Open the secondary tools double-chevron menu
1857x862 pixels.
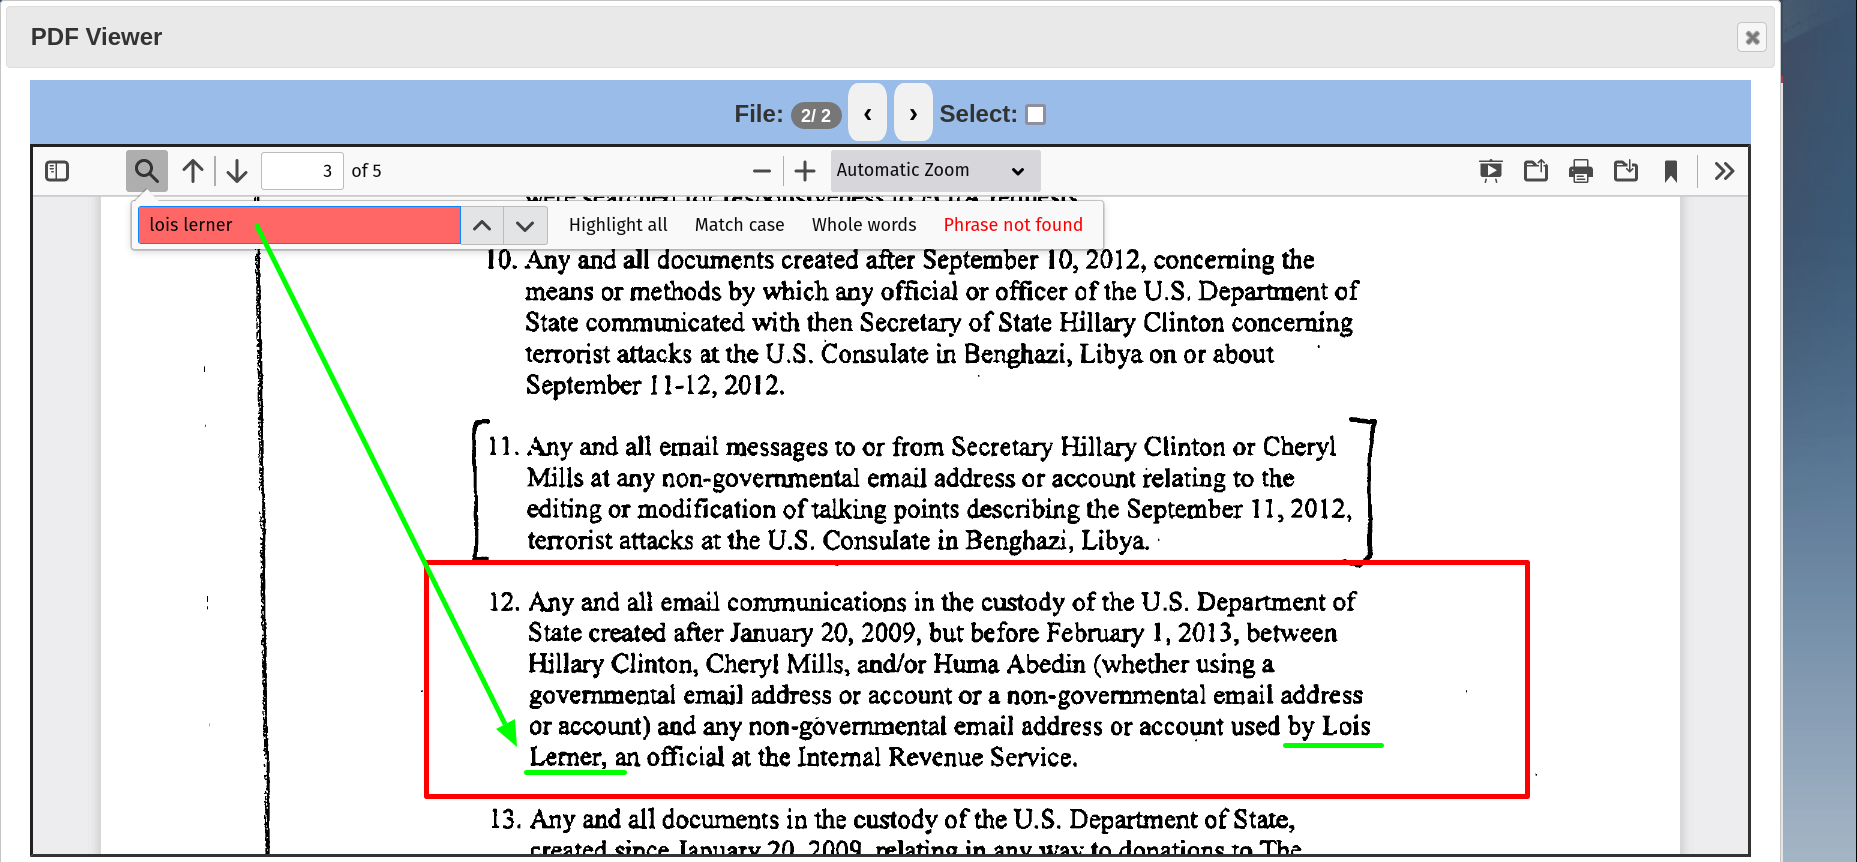coord(1724,171)
